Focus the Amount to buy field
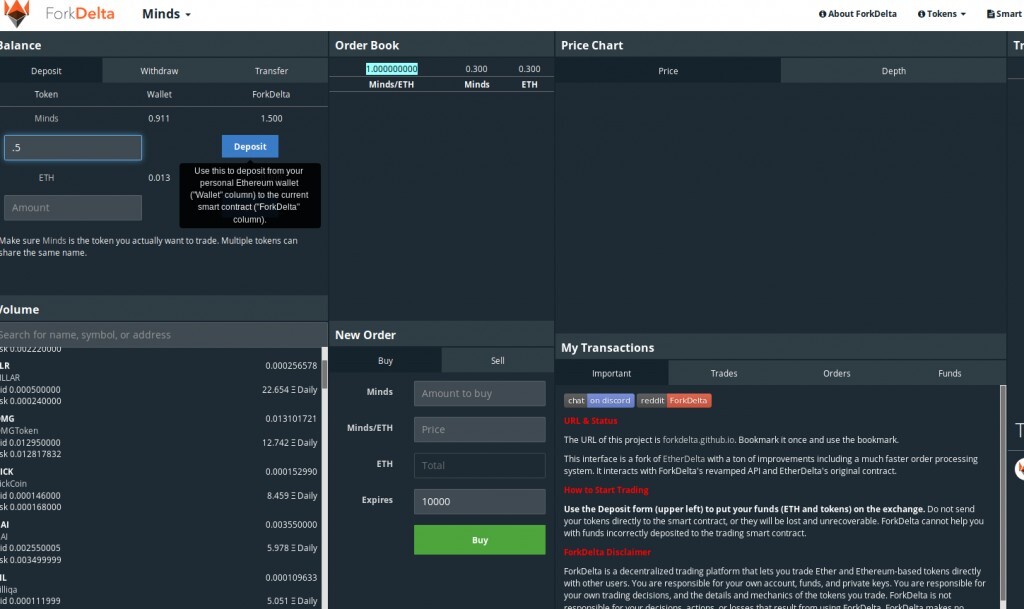Screen dimensions: 1024x609 click(479, 394)
